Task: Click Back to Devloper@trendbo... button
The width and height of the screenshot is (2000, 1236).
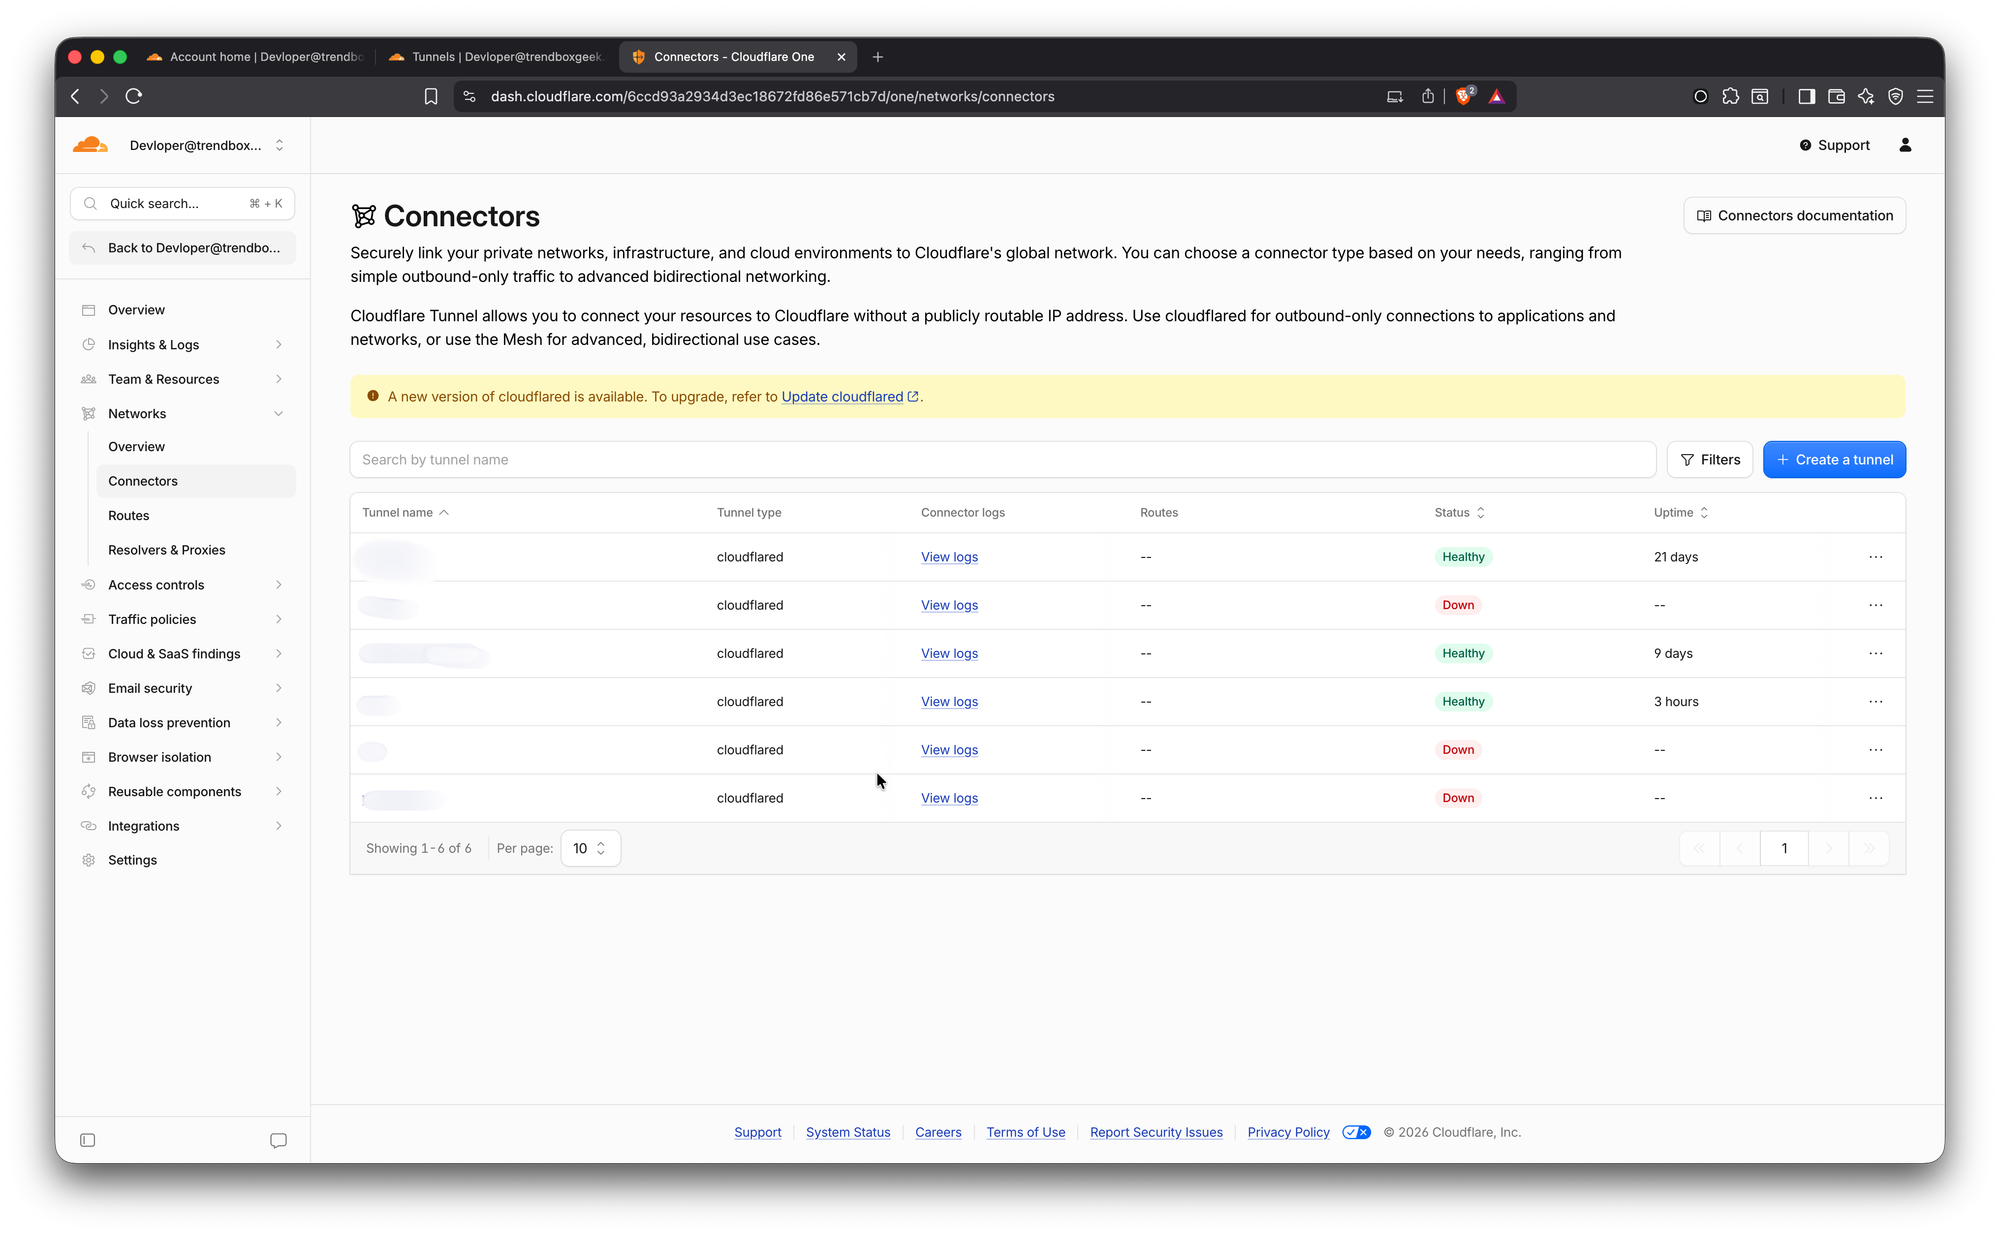Action: (x=183, y=248)
